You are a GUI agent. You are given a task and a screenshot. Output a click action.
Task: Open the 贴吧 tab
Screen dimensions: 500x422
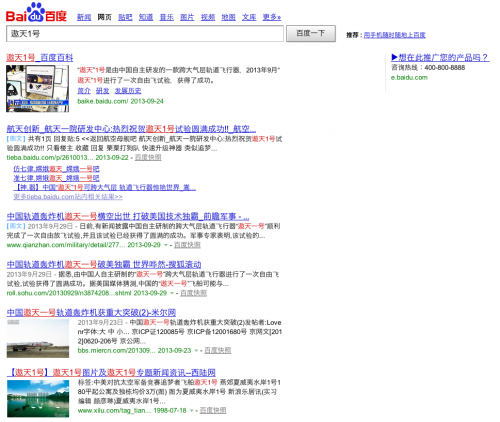coord(125,17)
